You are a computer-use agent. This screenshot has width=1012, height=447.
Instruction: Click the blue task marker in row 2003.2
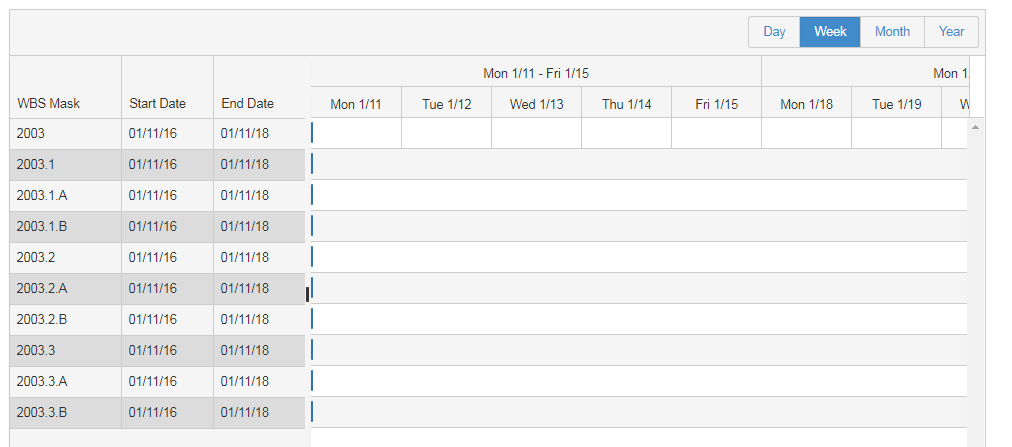click(312, 257)
